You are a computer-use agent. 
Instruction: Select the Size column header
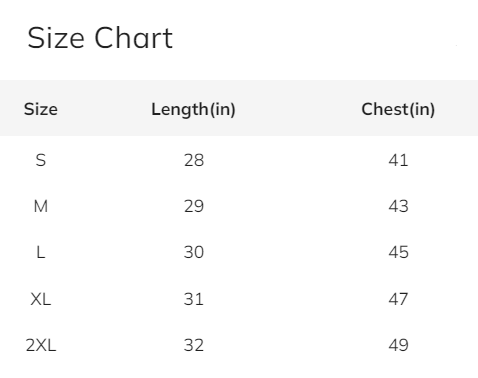click(x=41, y=109)
